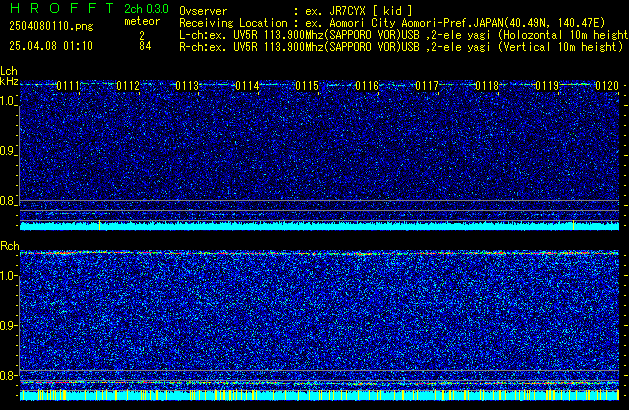Click the meteor count label
Screen dimensions: 629x410
click(x=142, y=21)
